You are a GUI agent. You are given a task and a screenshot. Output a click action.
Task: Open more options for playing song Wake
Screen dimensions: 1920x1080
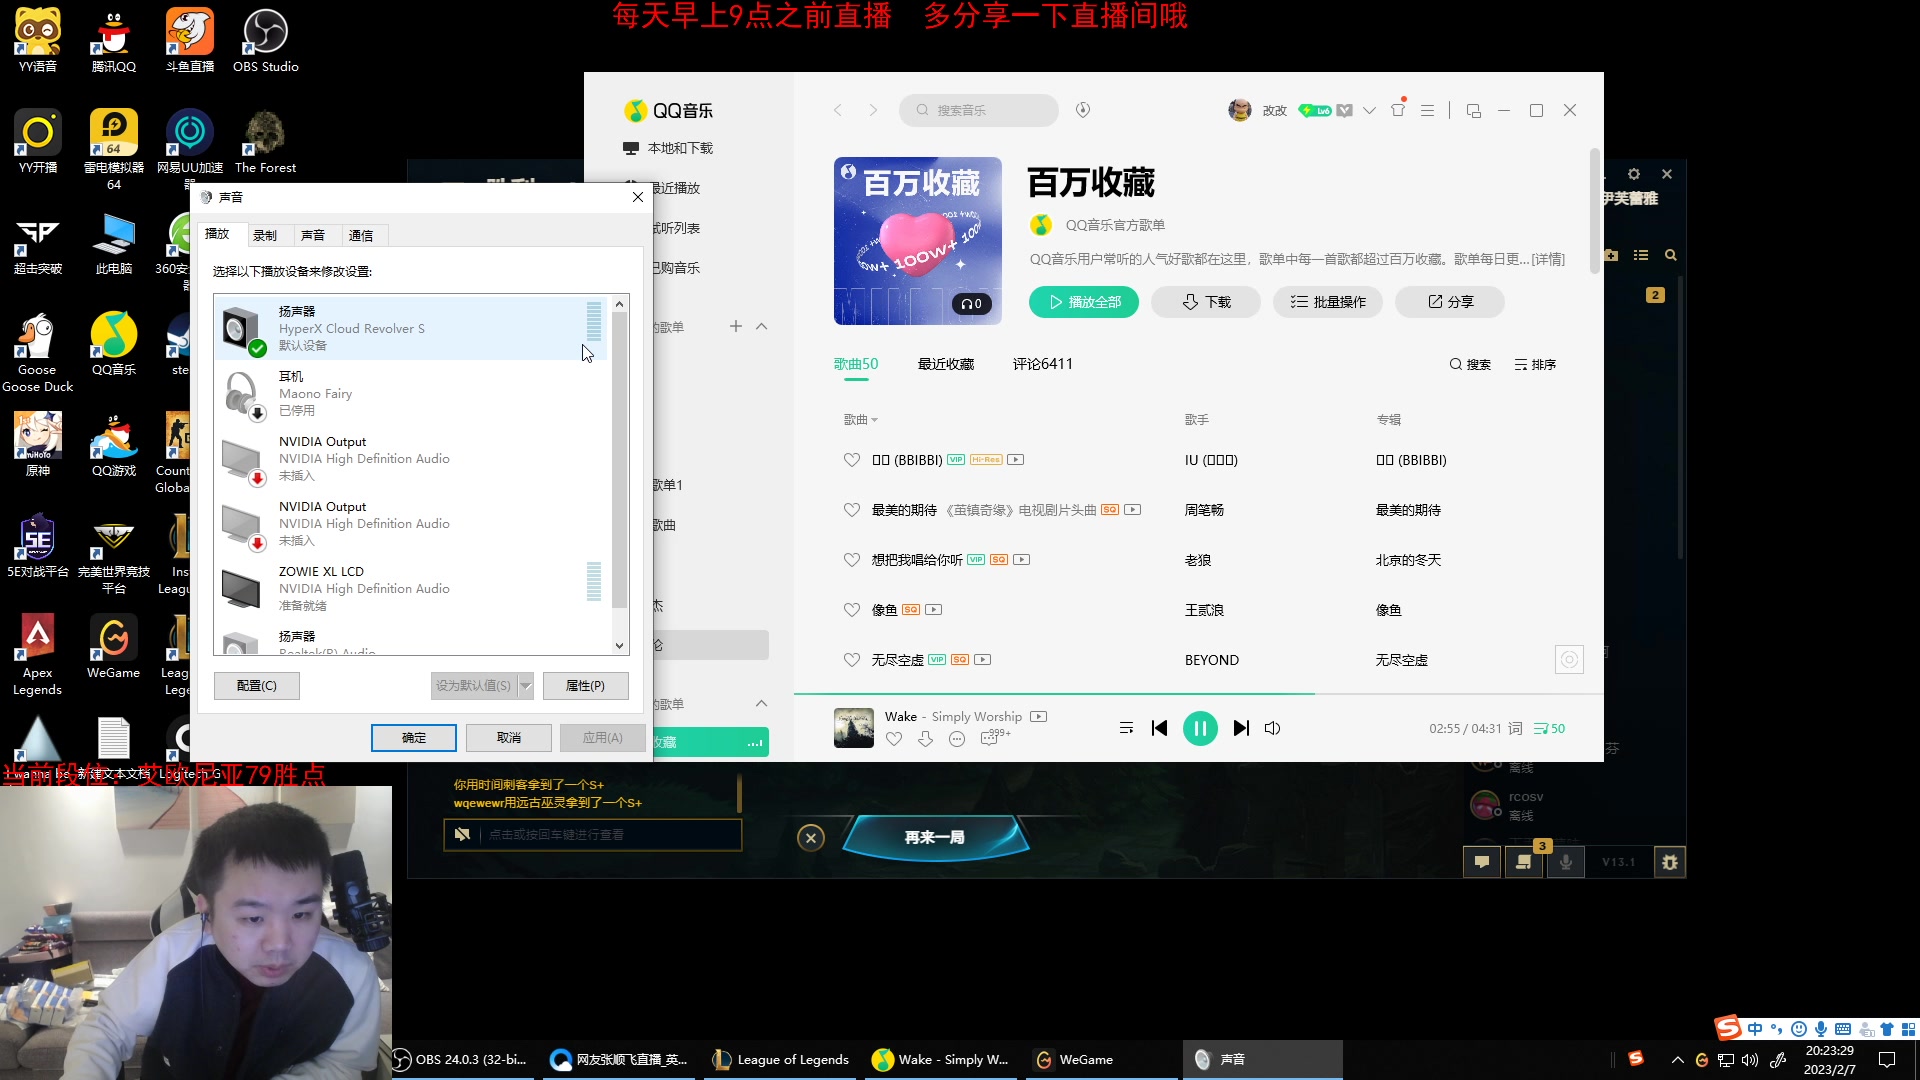[957, 739]
